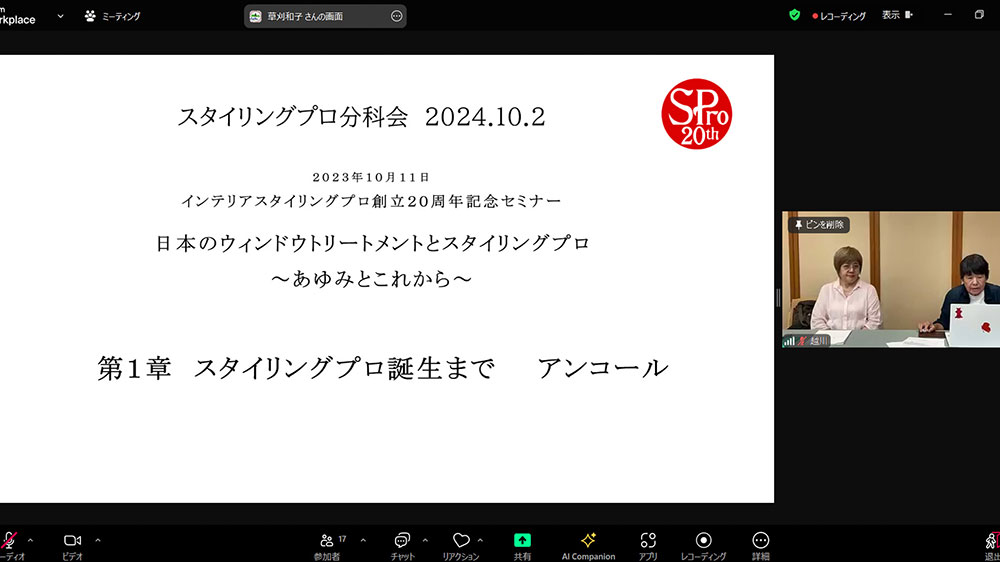Screen dimensions: 1000x562
Task: Click the divider handle beside video panel
Action: pyautogui.click(x=778, y=297)
